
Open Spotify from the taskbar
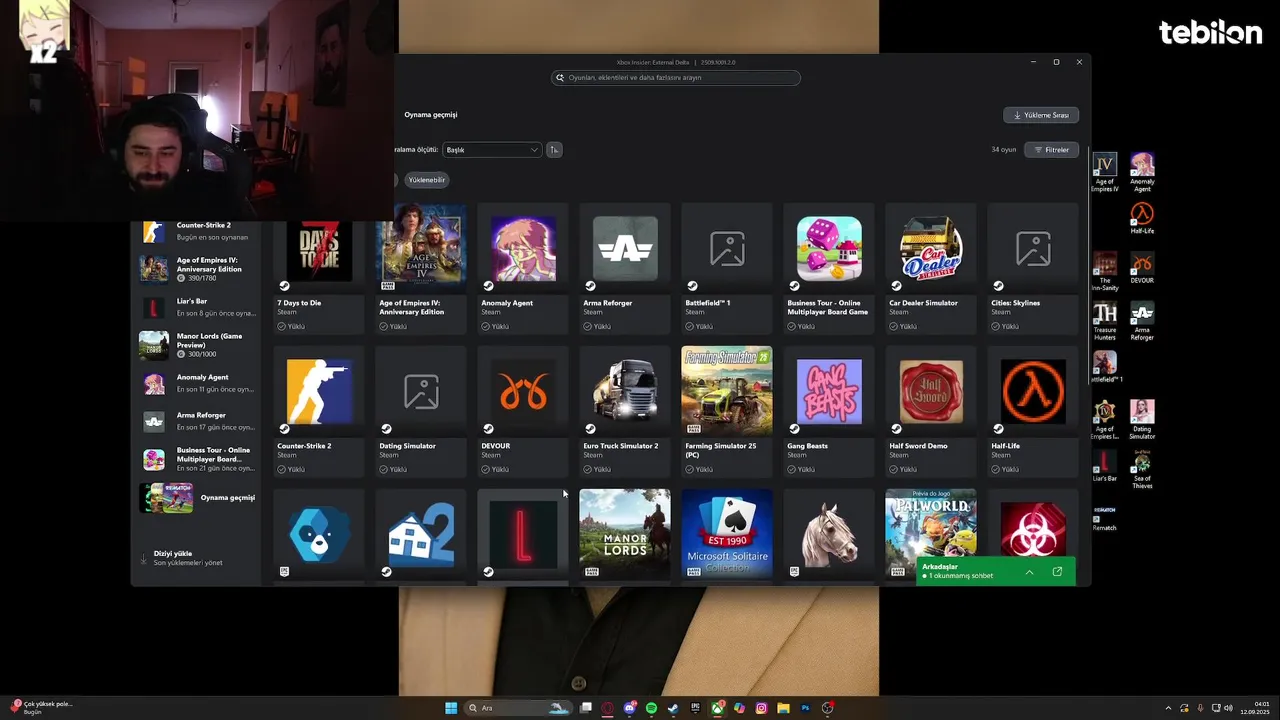pos(651,708)
